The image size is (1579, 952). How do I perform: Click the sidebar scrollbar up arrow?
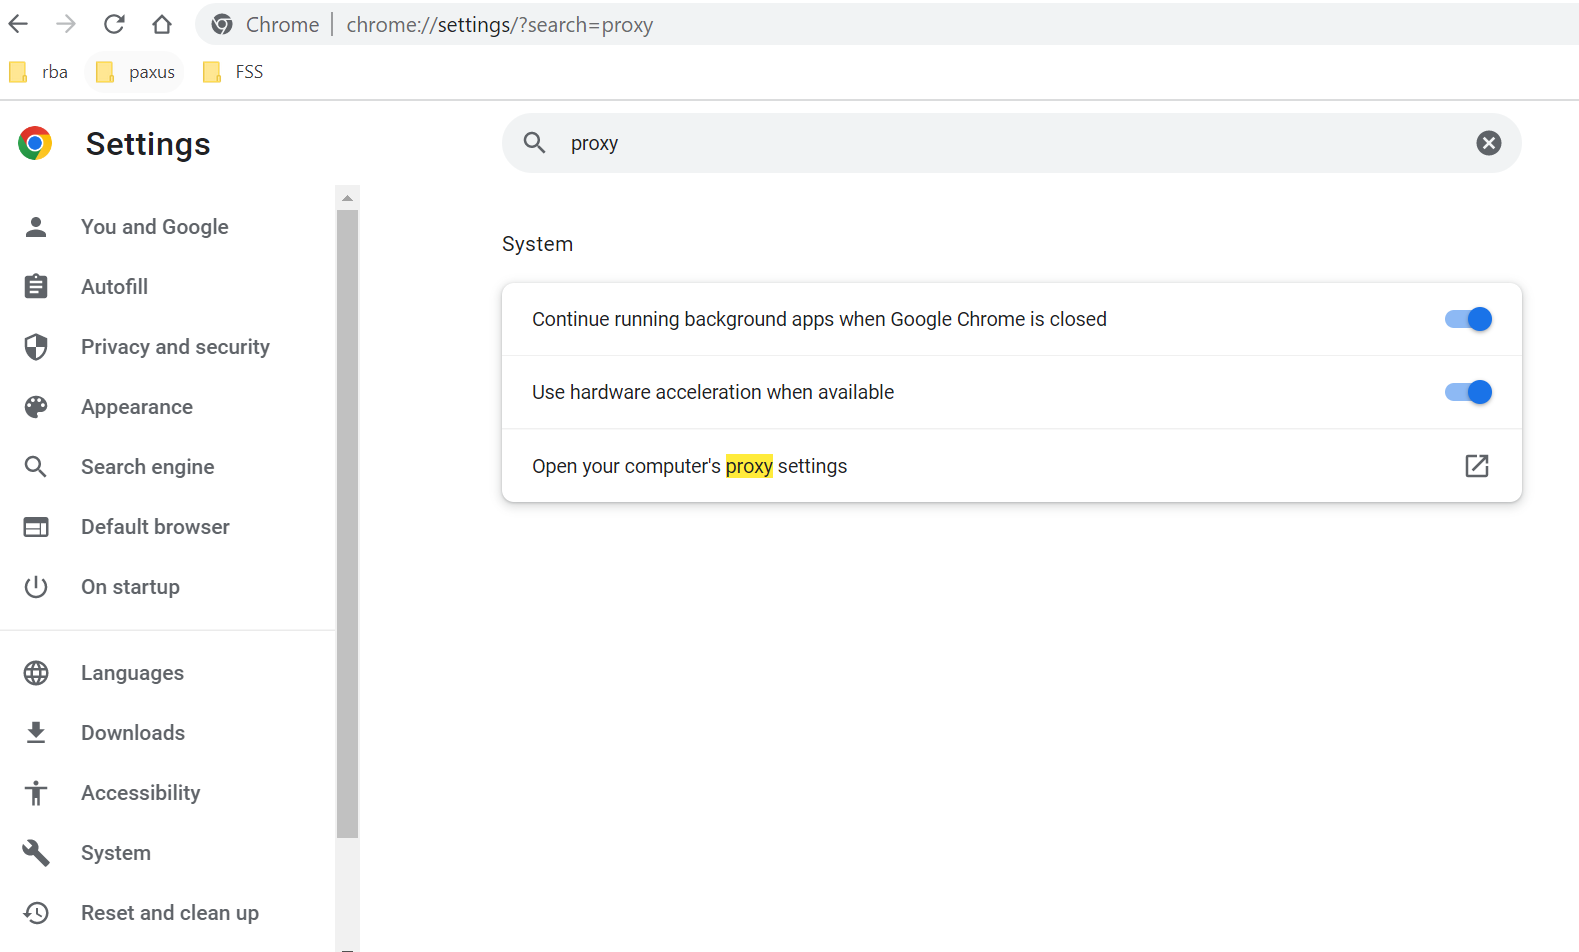347,198
